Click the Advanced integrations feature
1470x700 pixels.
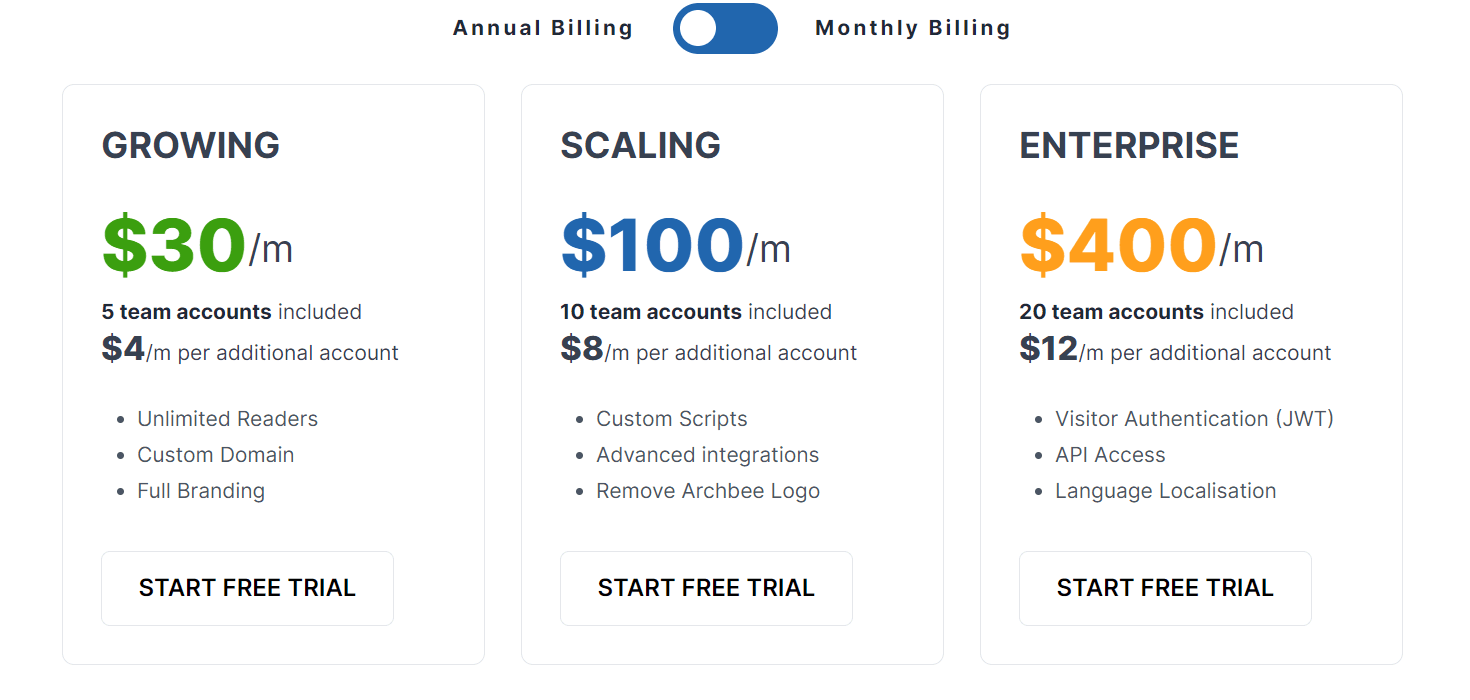coord(708,455)
